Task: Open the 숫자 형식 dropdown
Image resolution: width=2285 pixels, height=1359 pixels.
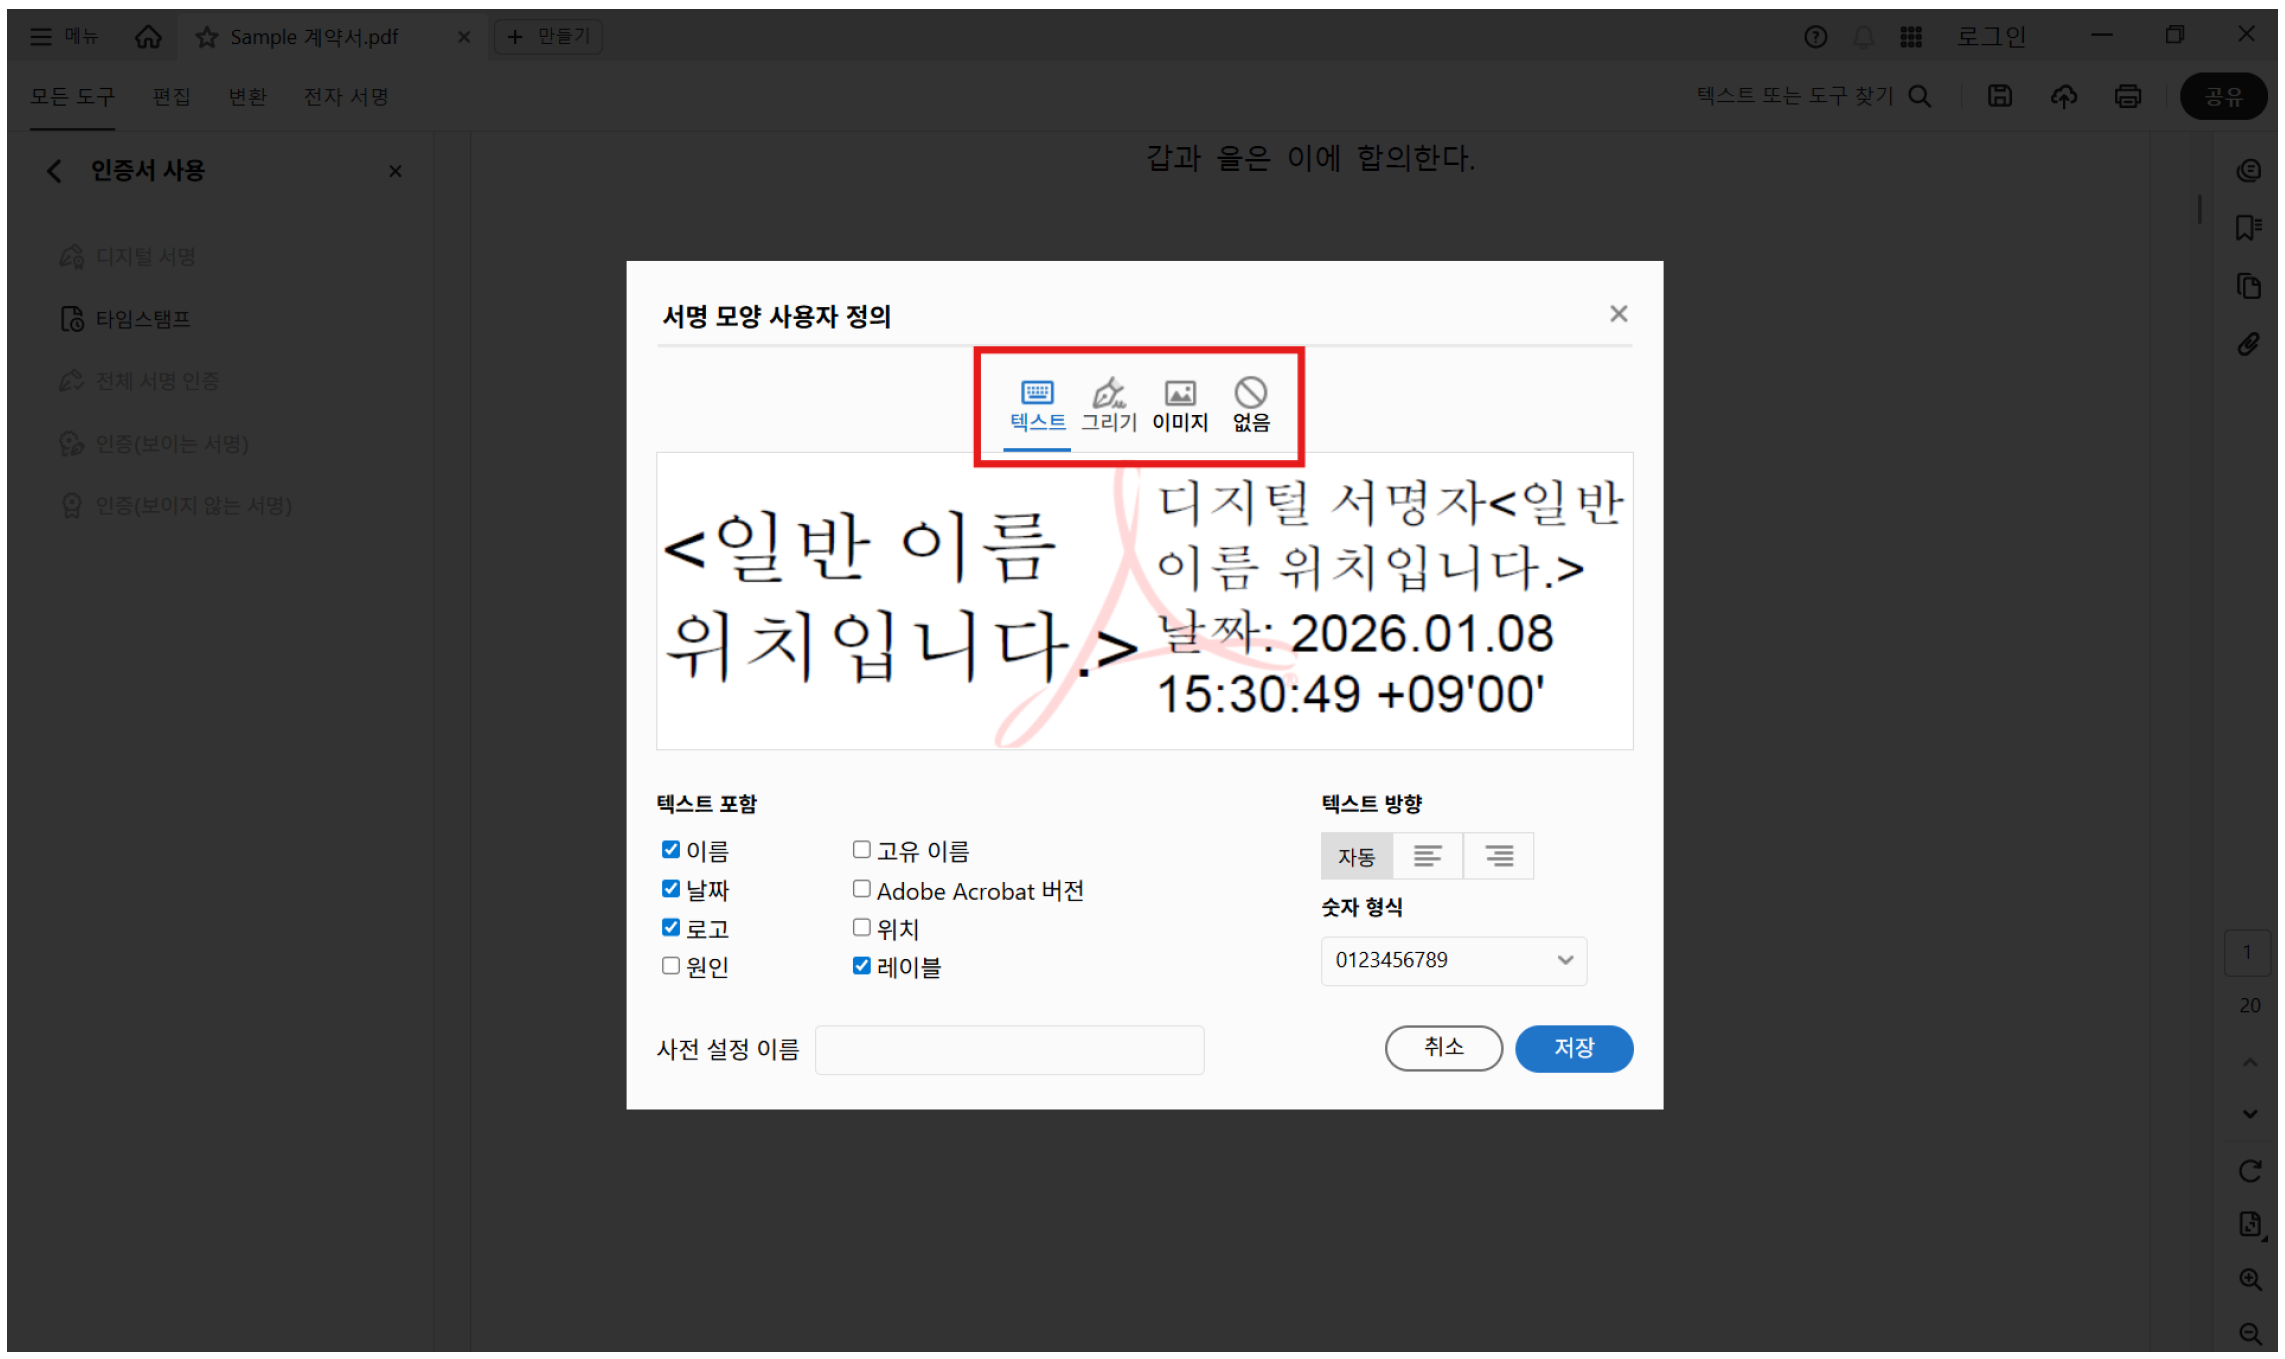Action: tap(1453, 960)
